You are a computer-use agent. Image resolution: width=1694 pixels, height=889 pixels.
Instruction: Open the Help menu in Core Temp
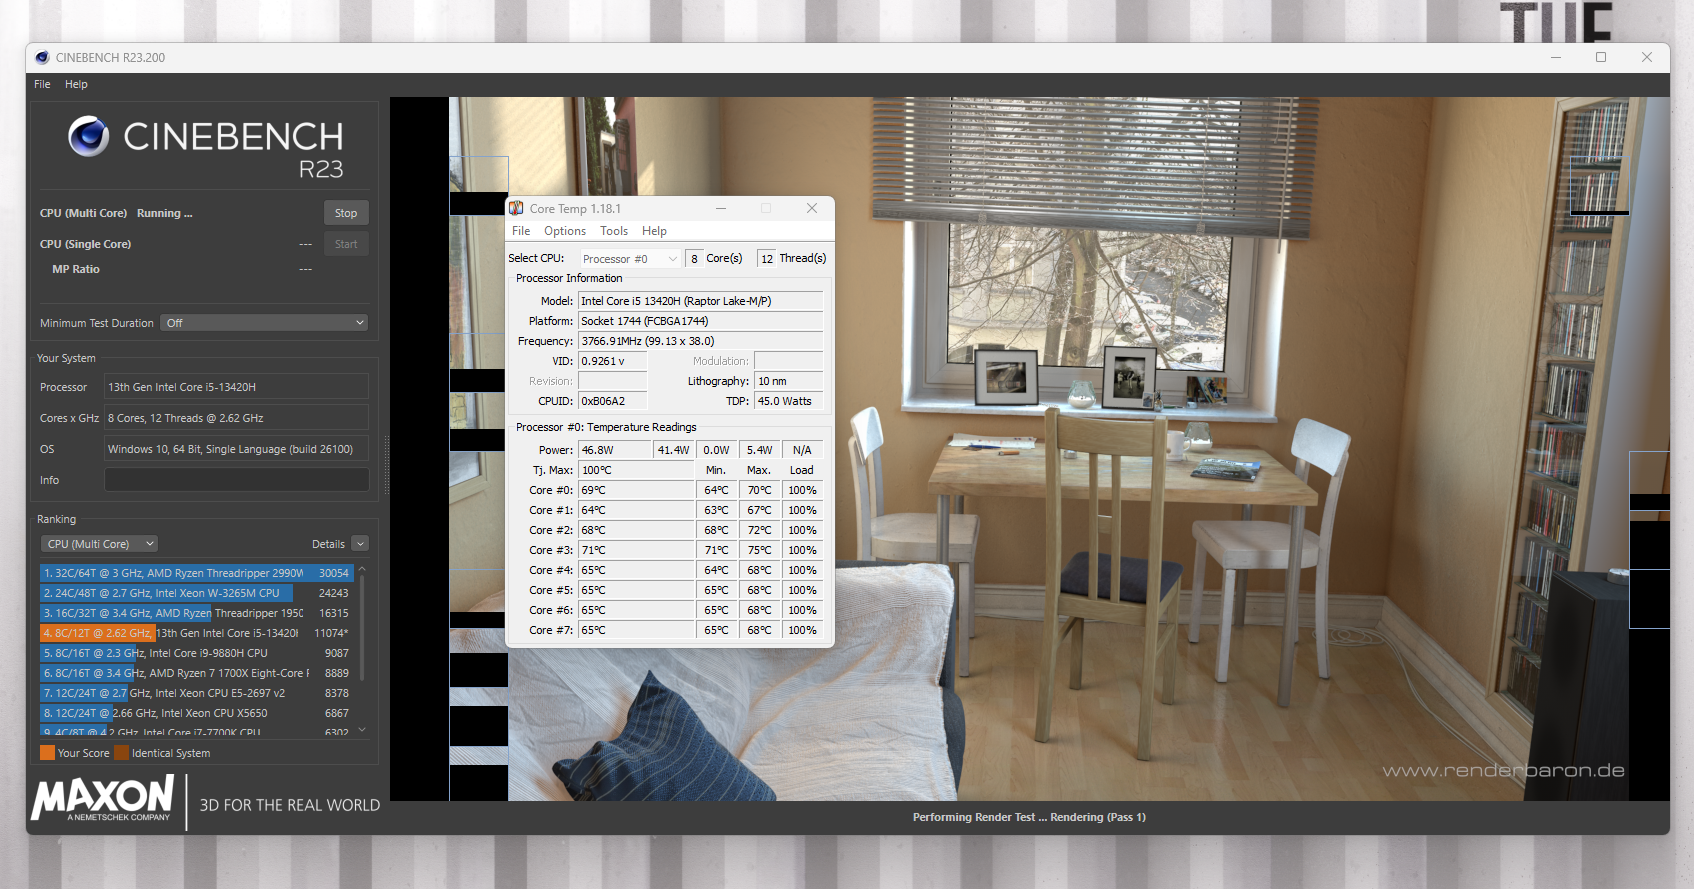coord(654,231)
